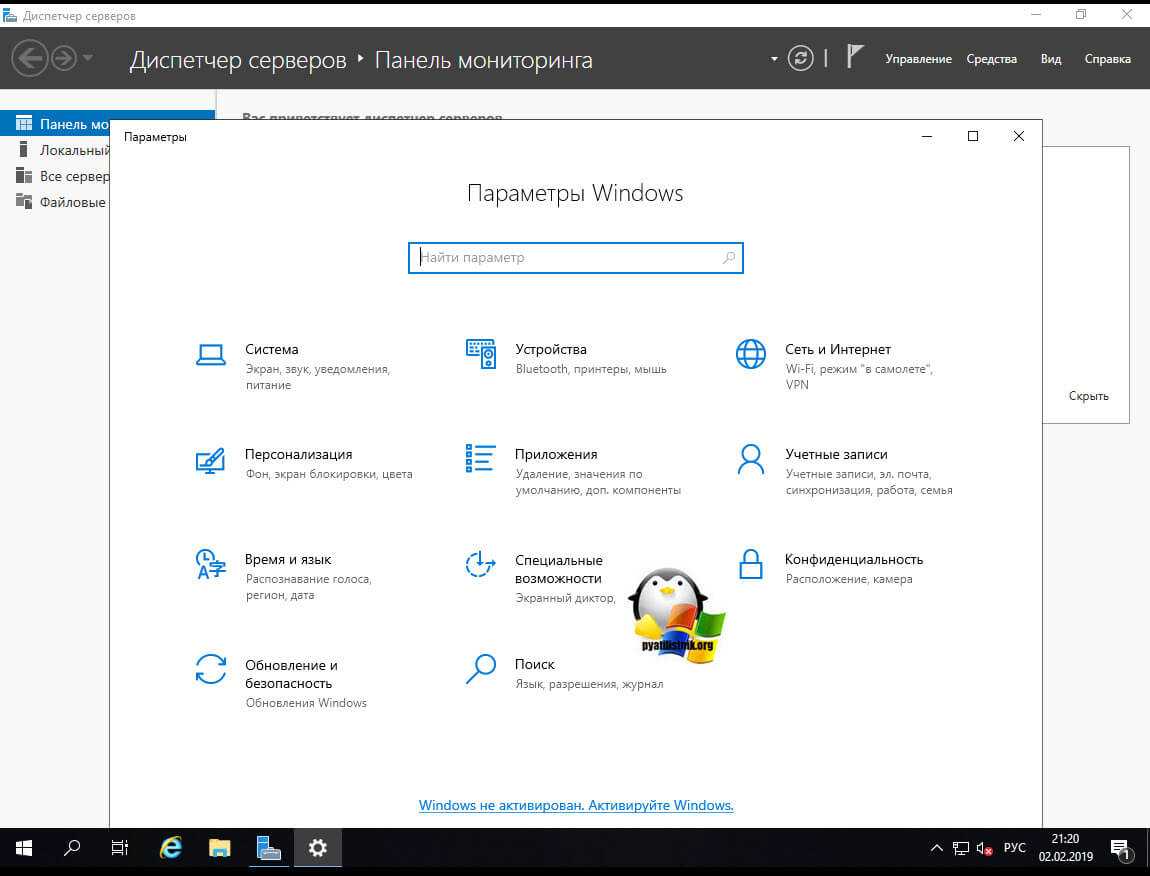
Task: Open the Средства menu
Action: 991,59
